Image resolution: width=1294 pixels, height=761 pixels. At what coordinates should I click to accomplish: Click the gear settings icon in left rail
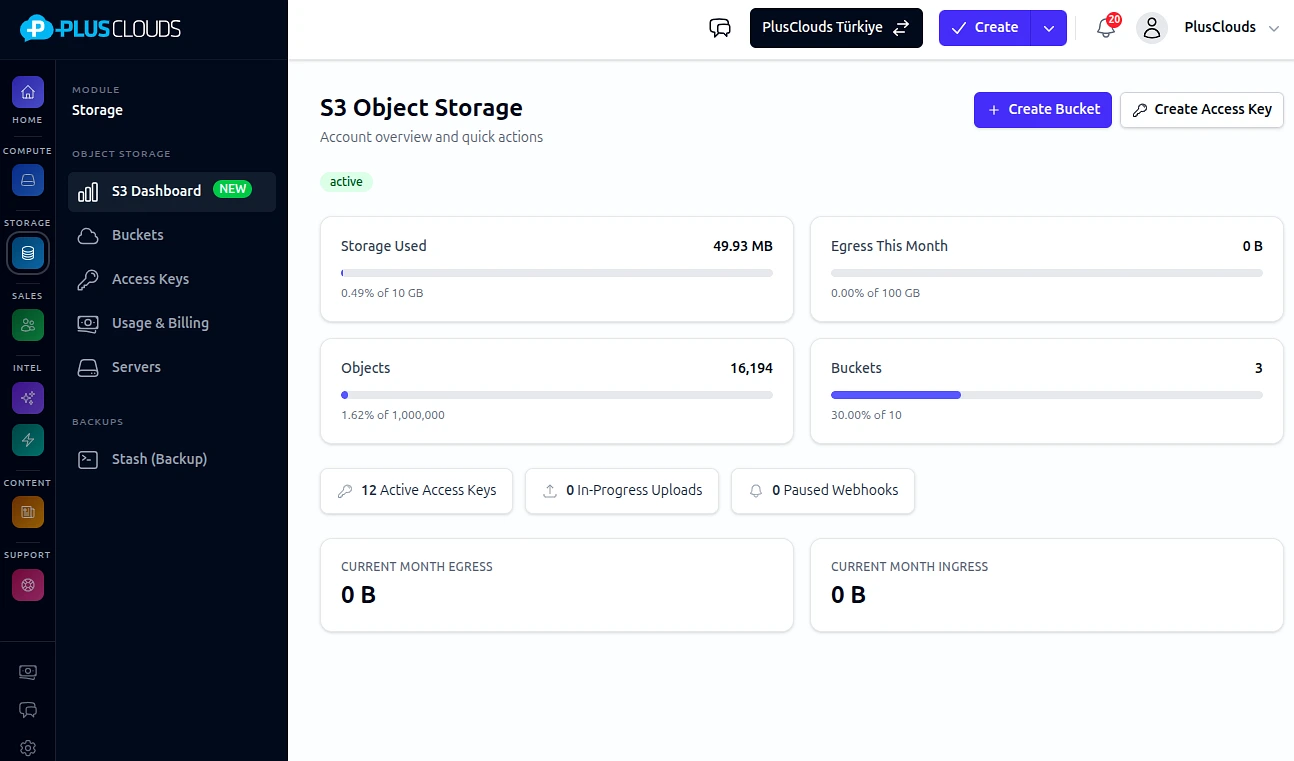click(x=28, y=747)
